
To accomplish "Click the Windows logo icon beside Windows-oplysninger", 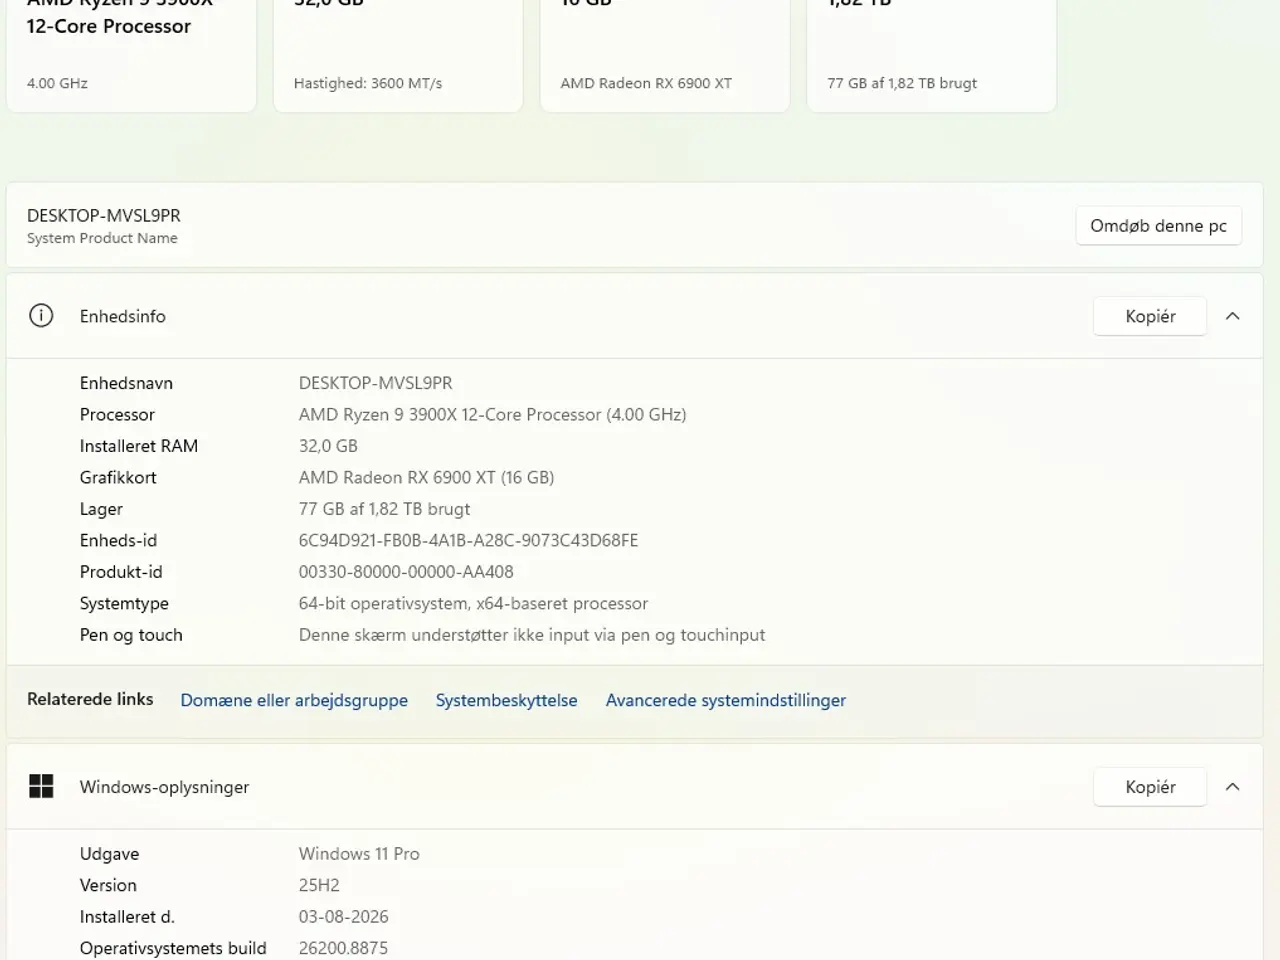I will click(41, 787).
